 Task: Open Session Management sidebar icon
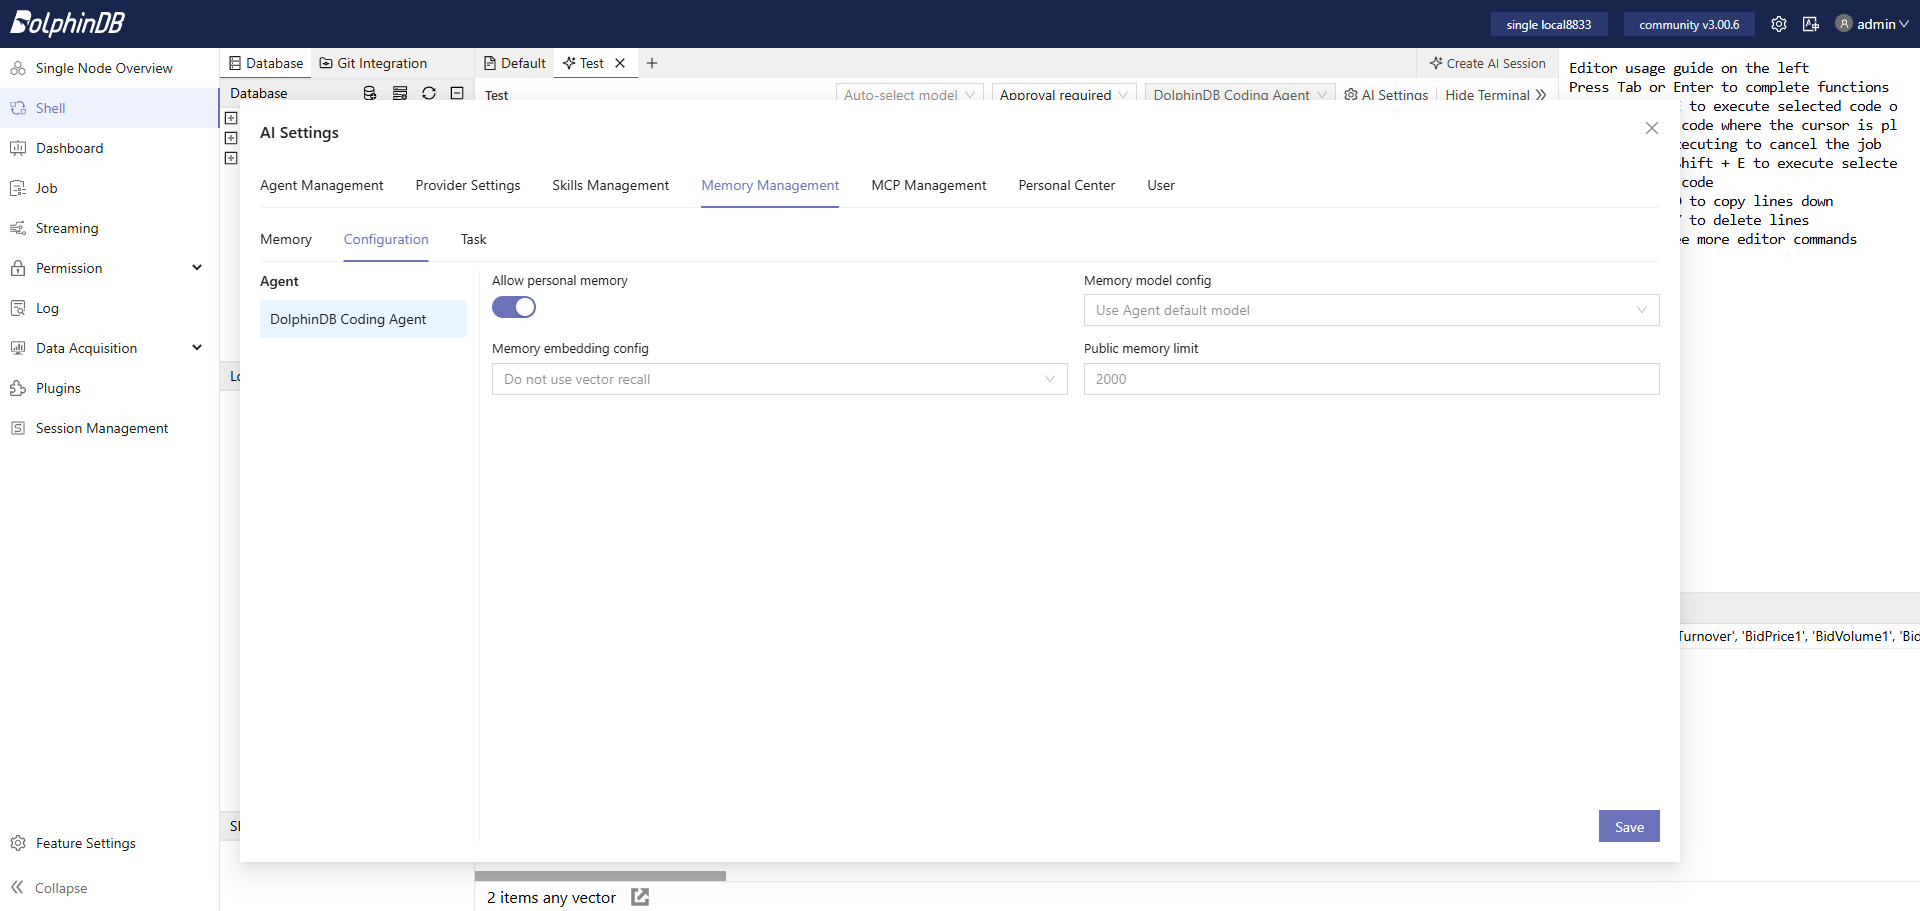(x=18, y=428)
